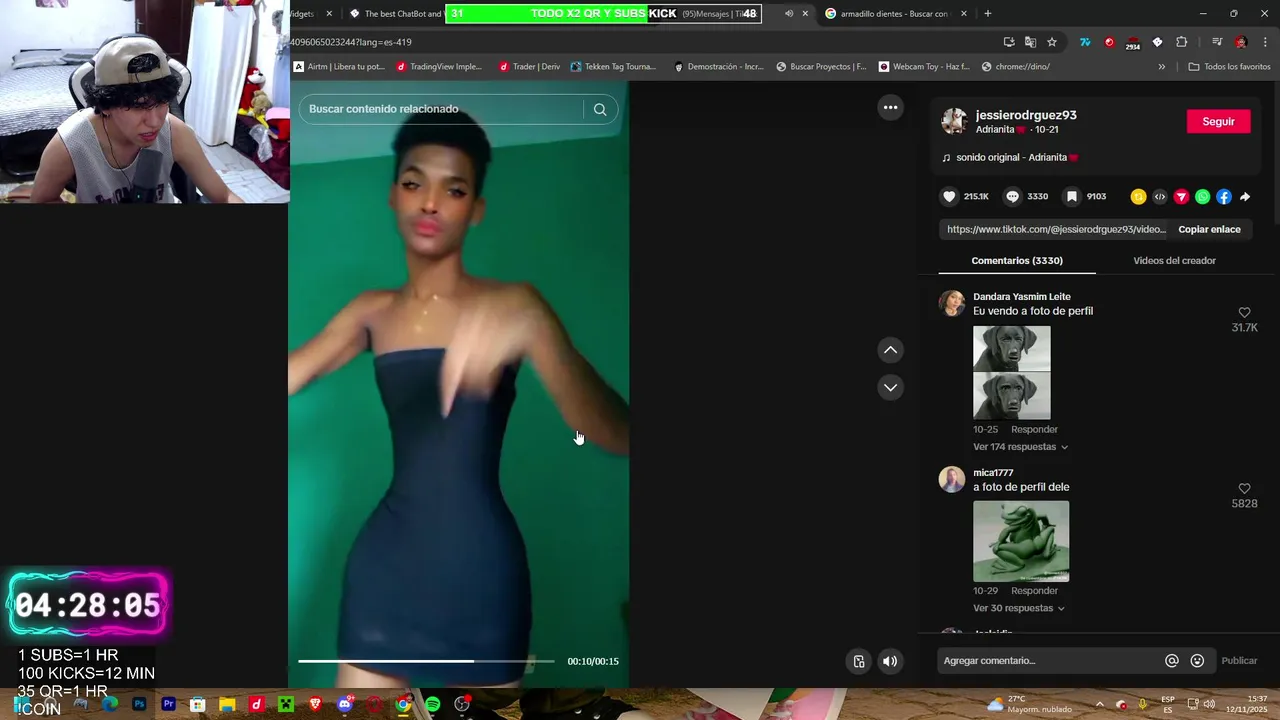Open the Webcam Toy bookmark
The width and height of the screenshot is (1280, 720).
click(x=924, y=67)
